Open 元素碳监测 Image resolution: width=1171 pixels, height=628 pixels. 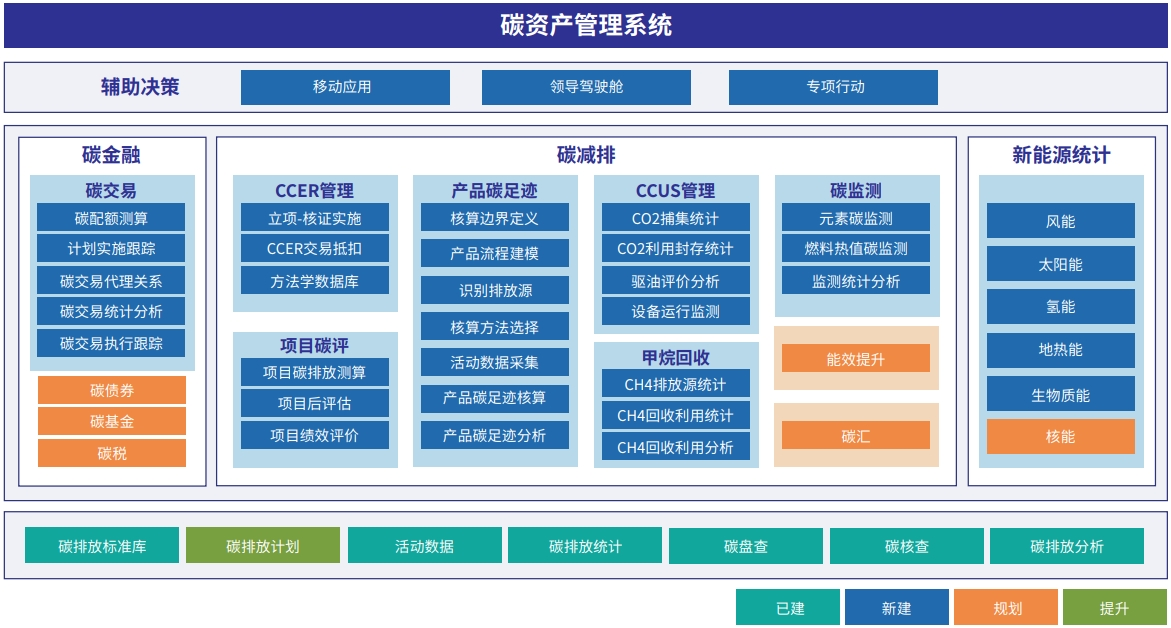click(x=856, y=218)
